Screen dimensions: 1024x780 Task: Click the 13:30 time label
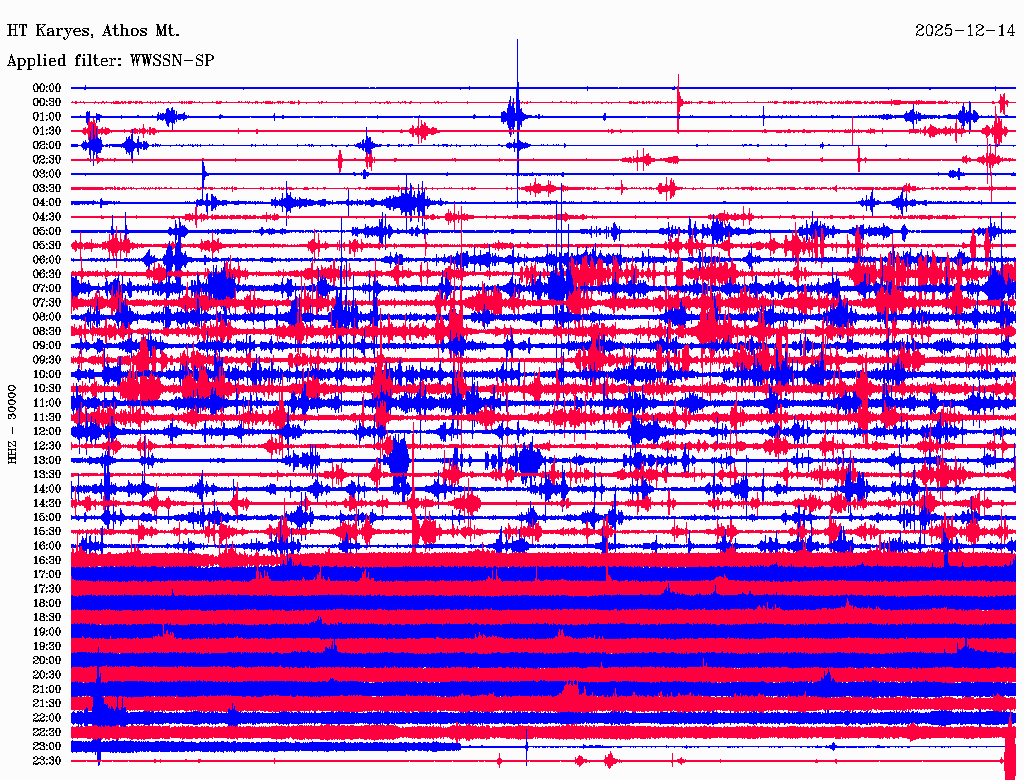point(47,474)
